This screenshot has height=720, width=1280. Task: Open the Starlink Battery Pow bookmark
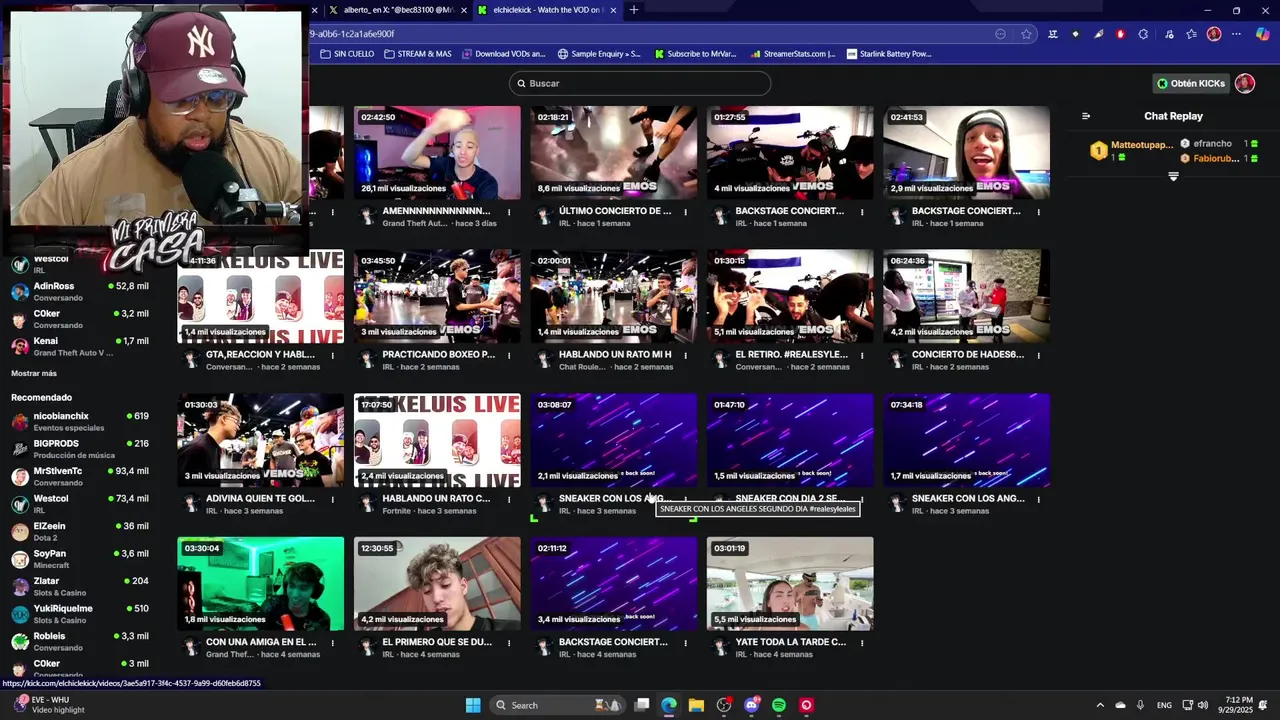[x=888, y=54]
